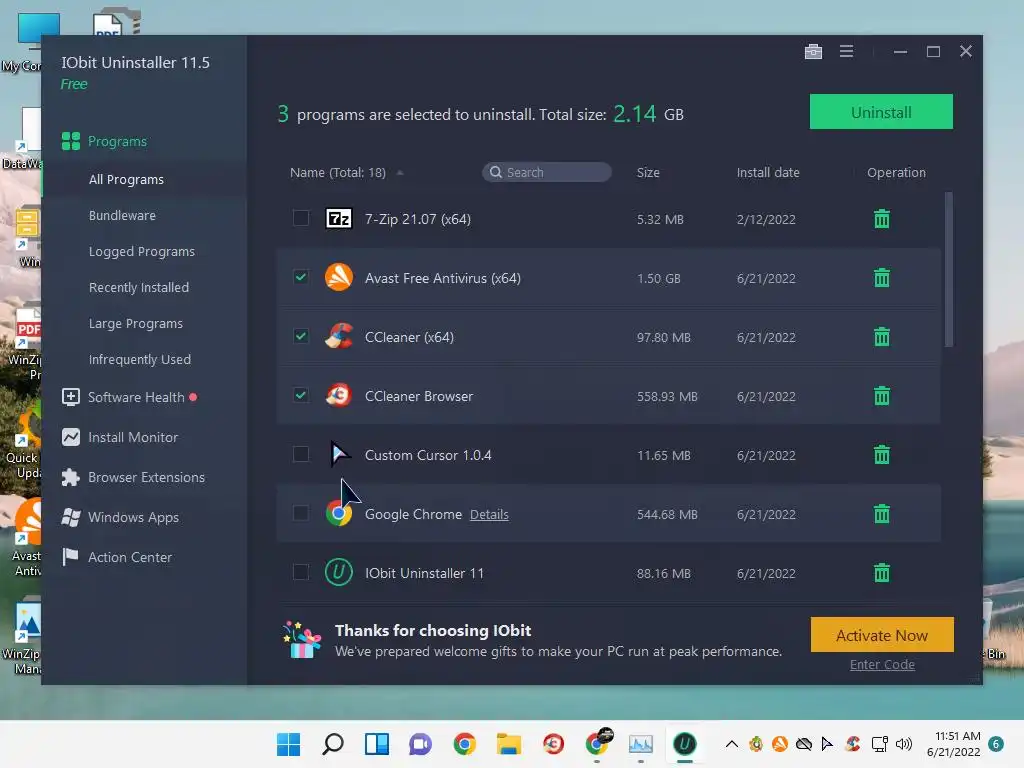
Task: Check the 7-Zip 21.07 checkbox
Action: pyautogui.click(x=300, y=217)
